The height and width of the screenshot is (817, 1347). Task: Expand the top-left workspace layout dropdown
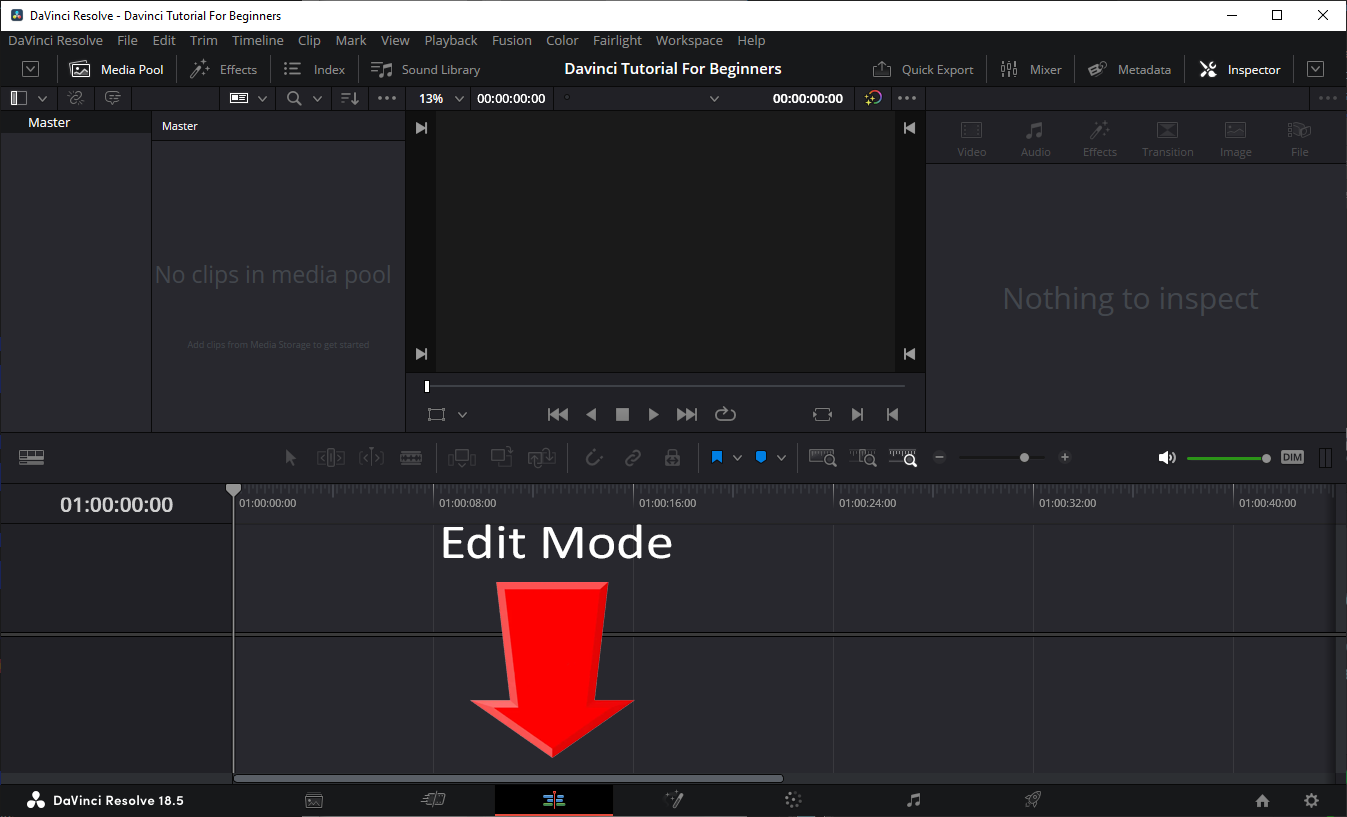pyautogui.click(x=31, y=69)
